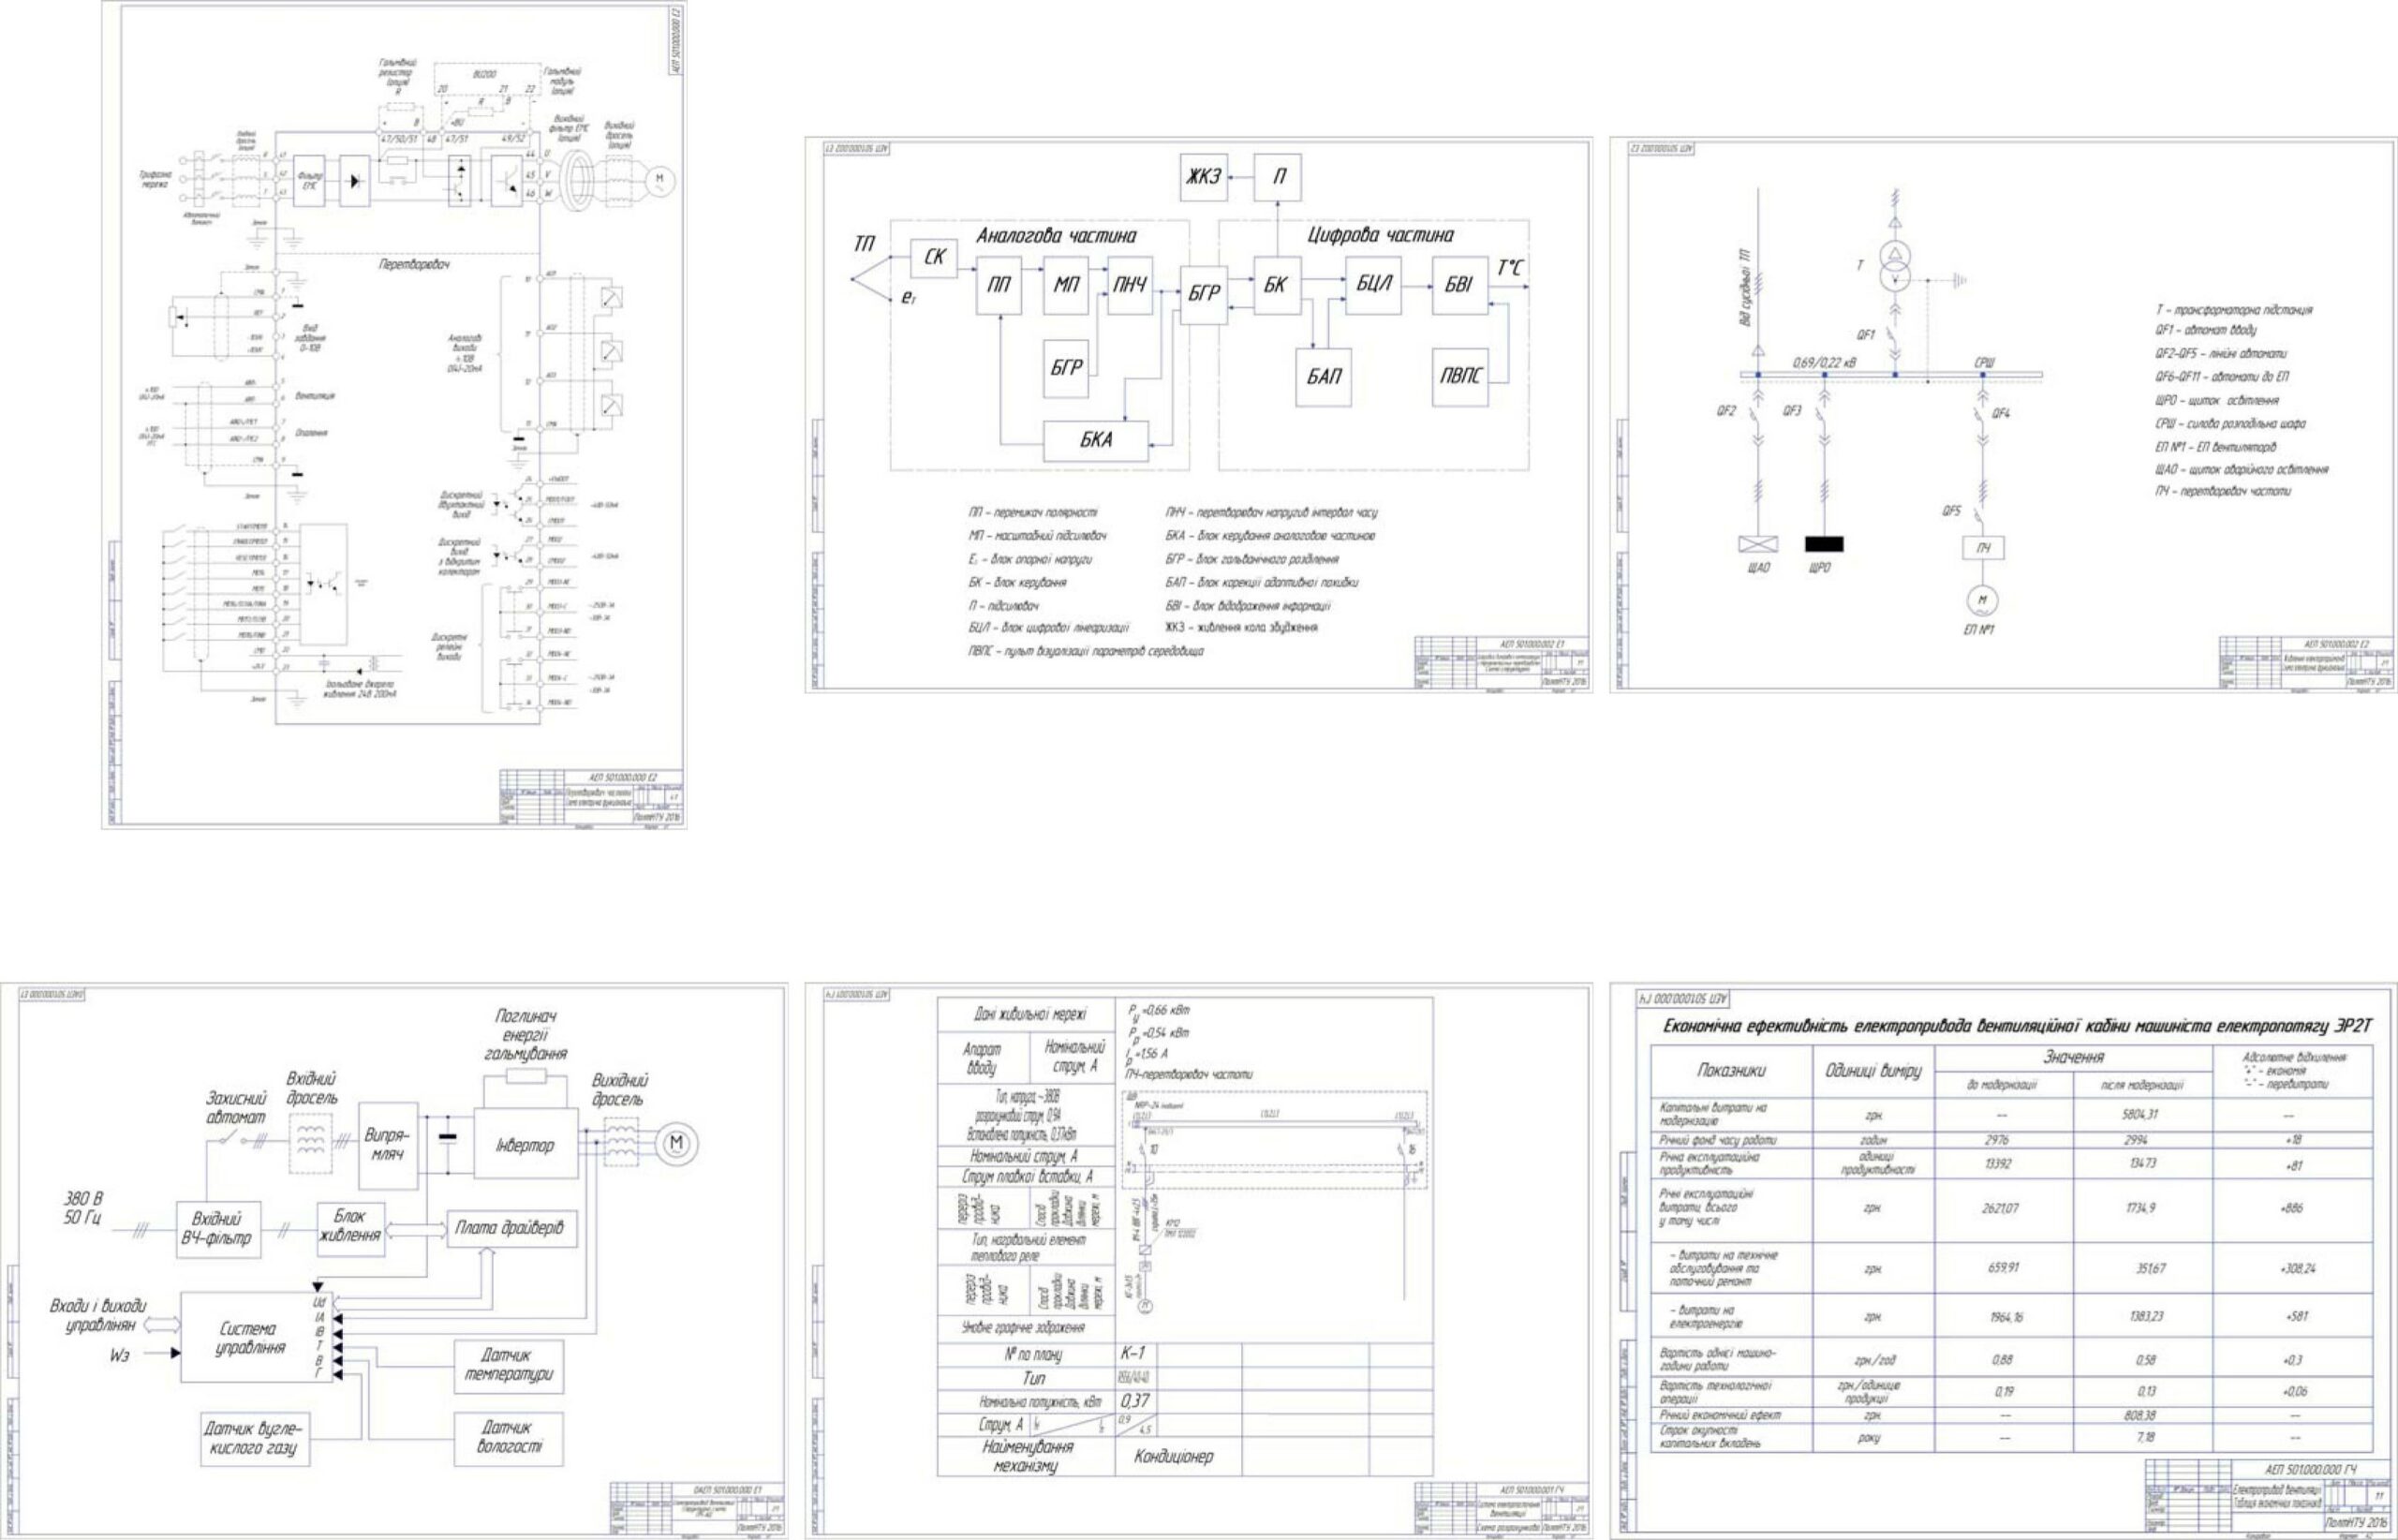Click the 'Датчик температури' block
The height and width of the screenshot is (1540, 2398).
(x=508, y=1366)
